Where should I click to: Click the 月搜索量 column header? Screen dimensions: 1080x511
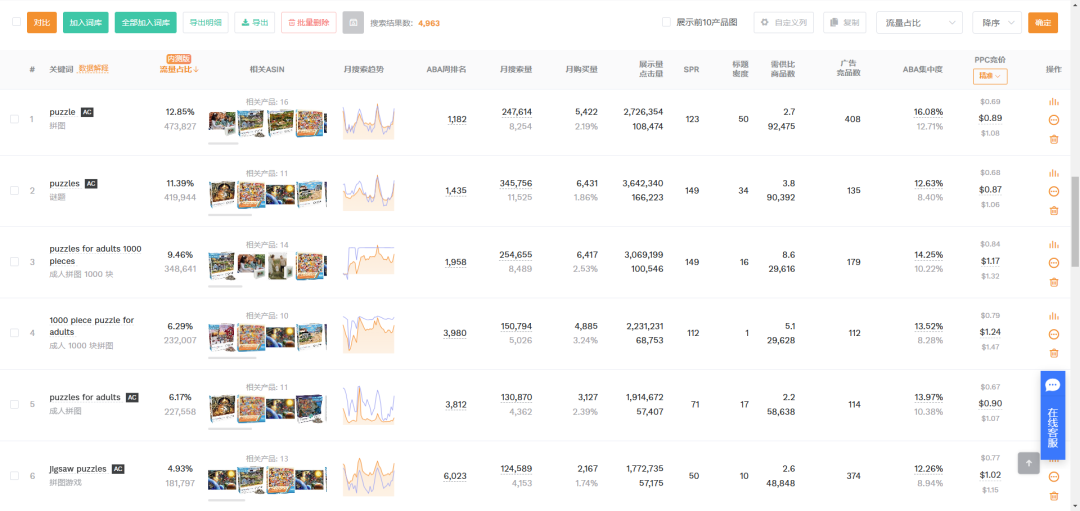point(517,70)
